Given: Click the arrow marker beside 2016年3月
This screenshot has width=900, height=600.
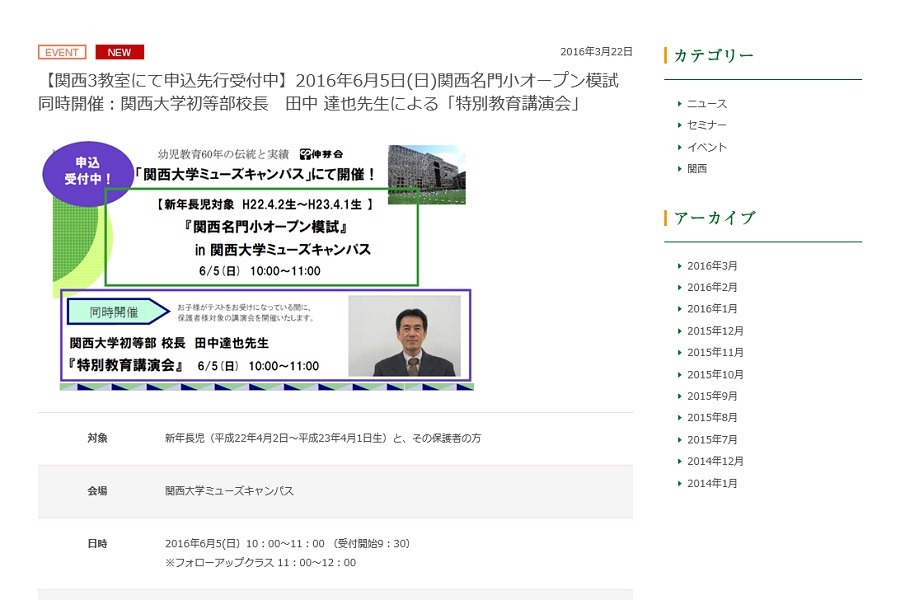Looking at the screenshot, I should [x=682, y=265].
